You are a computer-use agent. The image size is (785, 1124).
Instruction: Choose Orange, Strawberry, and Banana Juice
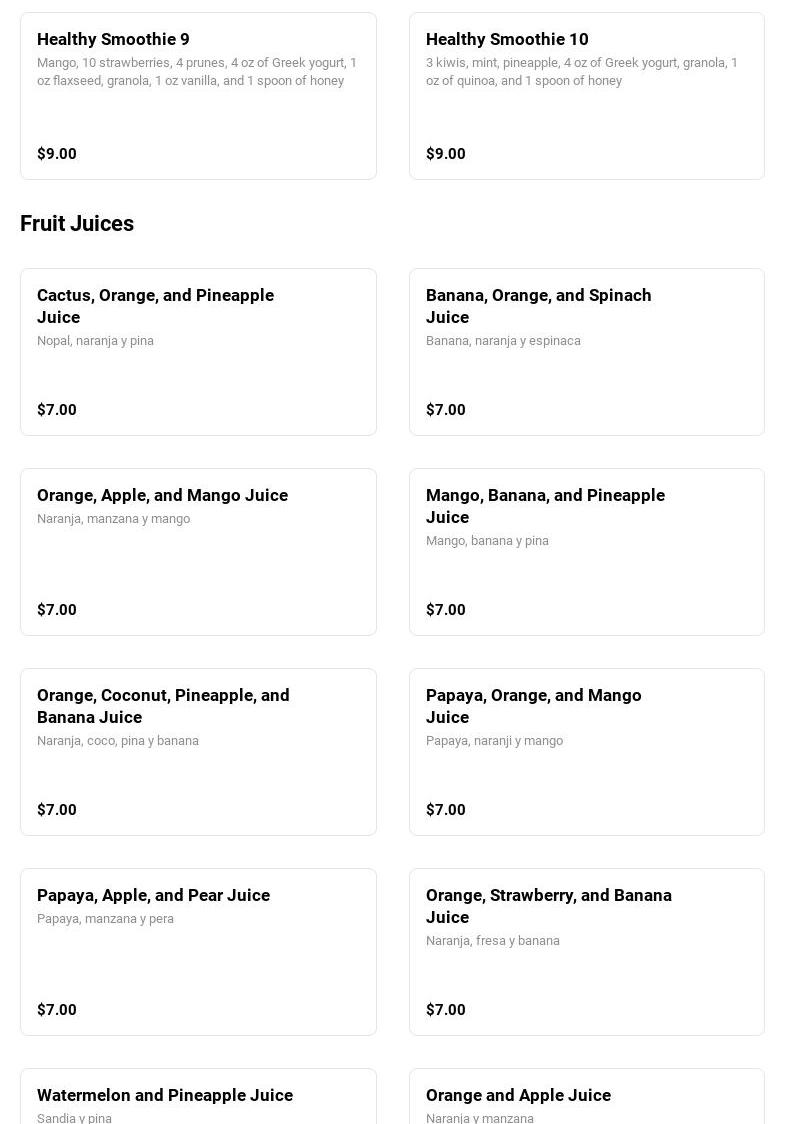(x=586, y=952)
